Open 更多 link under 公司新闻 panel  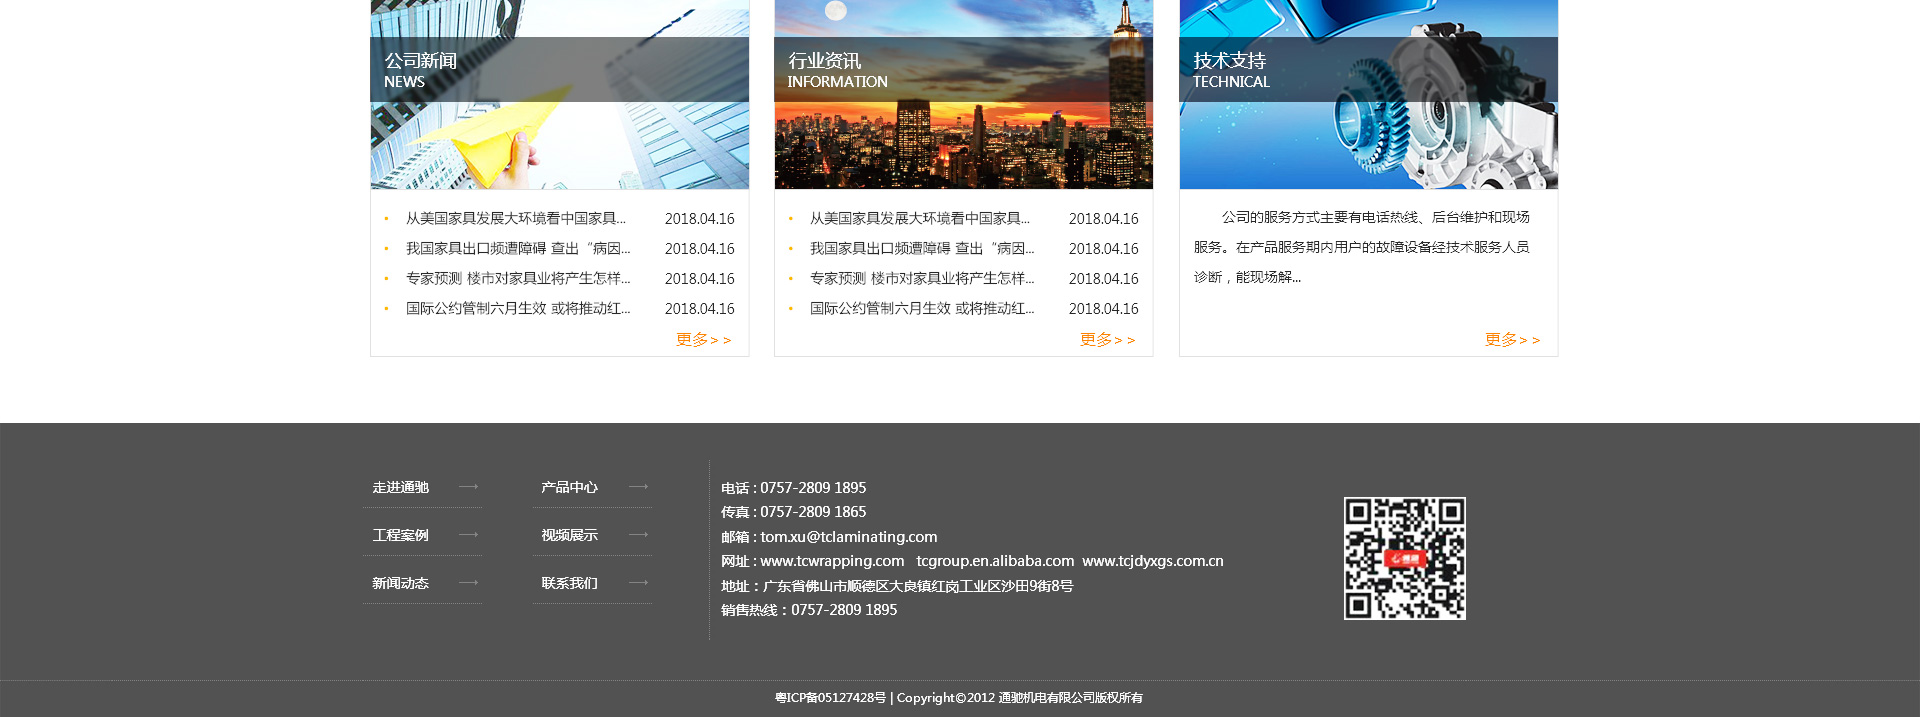click(703, 340)
